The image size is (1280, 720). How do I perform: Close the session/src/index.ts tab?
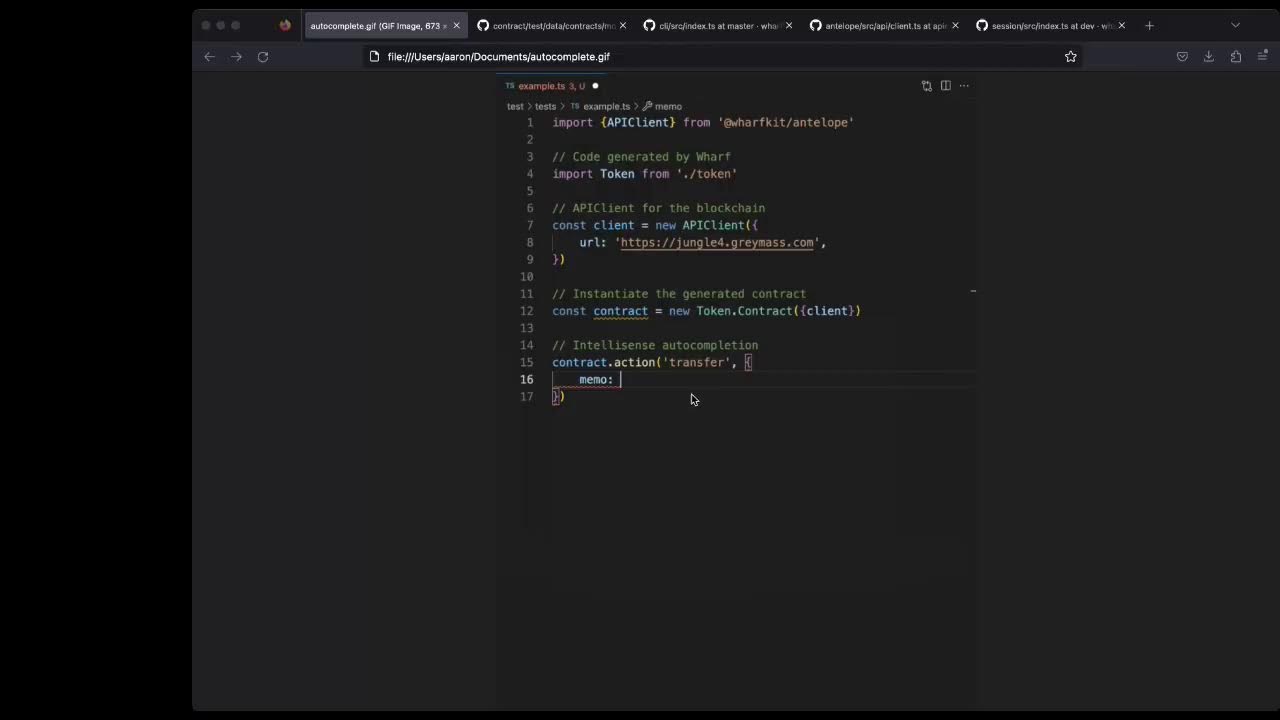point(1121,26)
